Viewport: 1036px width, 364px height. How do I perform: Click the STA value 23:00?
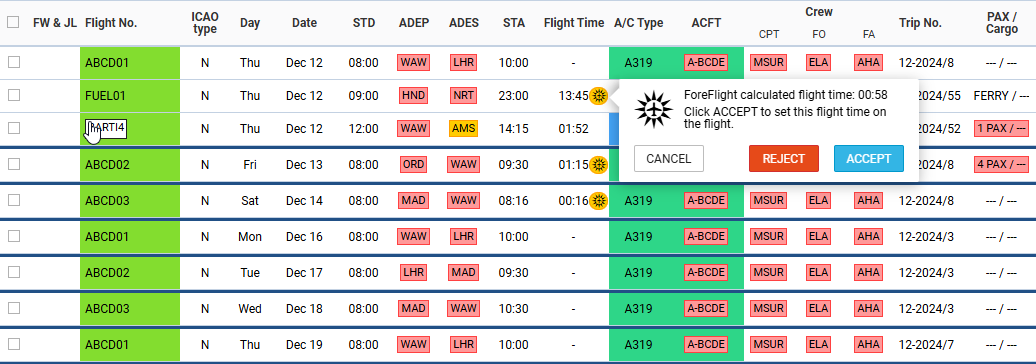tap(514, 96)
